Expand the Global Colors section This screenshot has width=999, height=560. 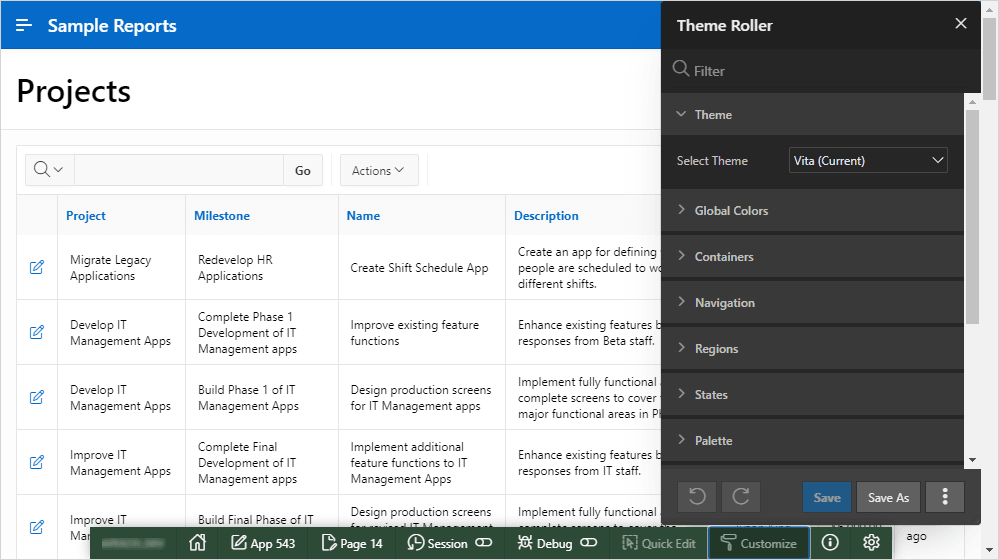coord(731,211)
